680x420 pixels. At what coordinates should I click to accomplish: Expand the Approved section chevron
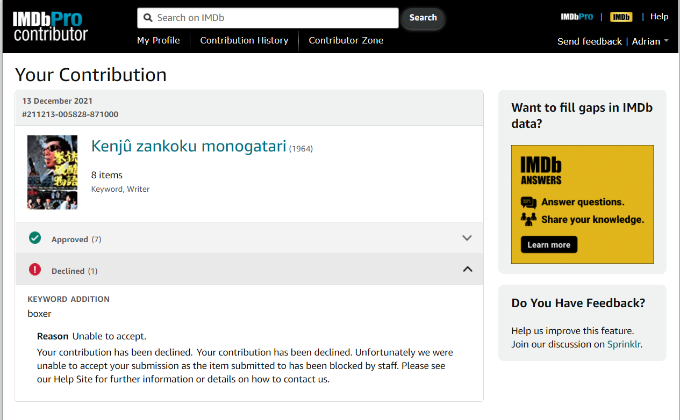click(x=466, y=239)
